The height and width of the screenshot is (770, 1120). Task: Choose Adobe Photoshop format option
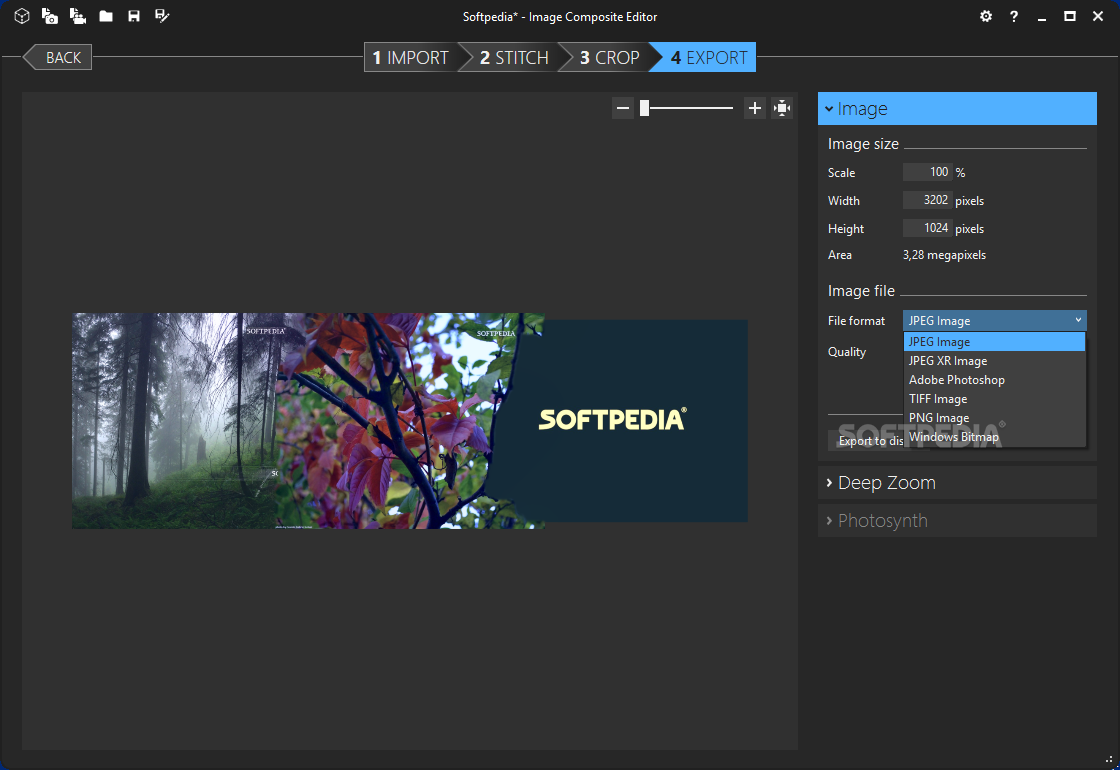coord(994,380)
